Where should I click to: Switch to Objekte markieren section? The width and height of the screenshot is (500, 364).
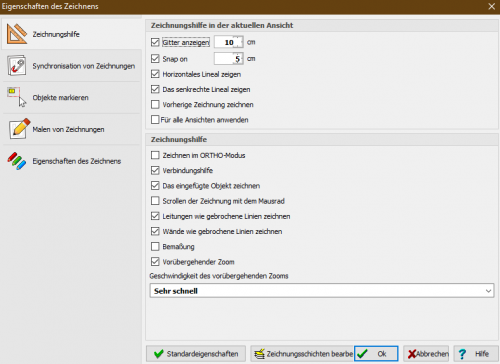click(x=72, y=97)
